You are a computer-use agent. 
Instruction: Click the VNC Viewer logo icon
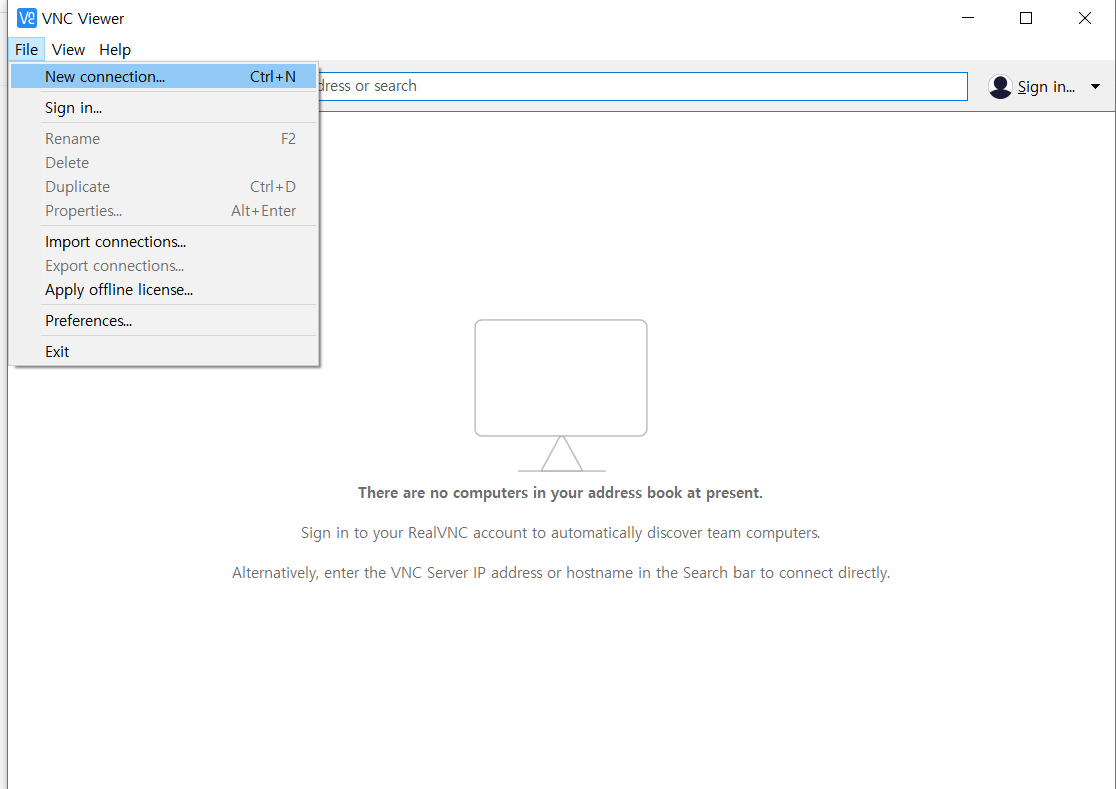[26, 18]
